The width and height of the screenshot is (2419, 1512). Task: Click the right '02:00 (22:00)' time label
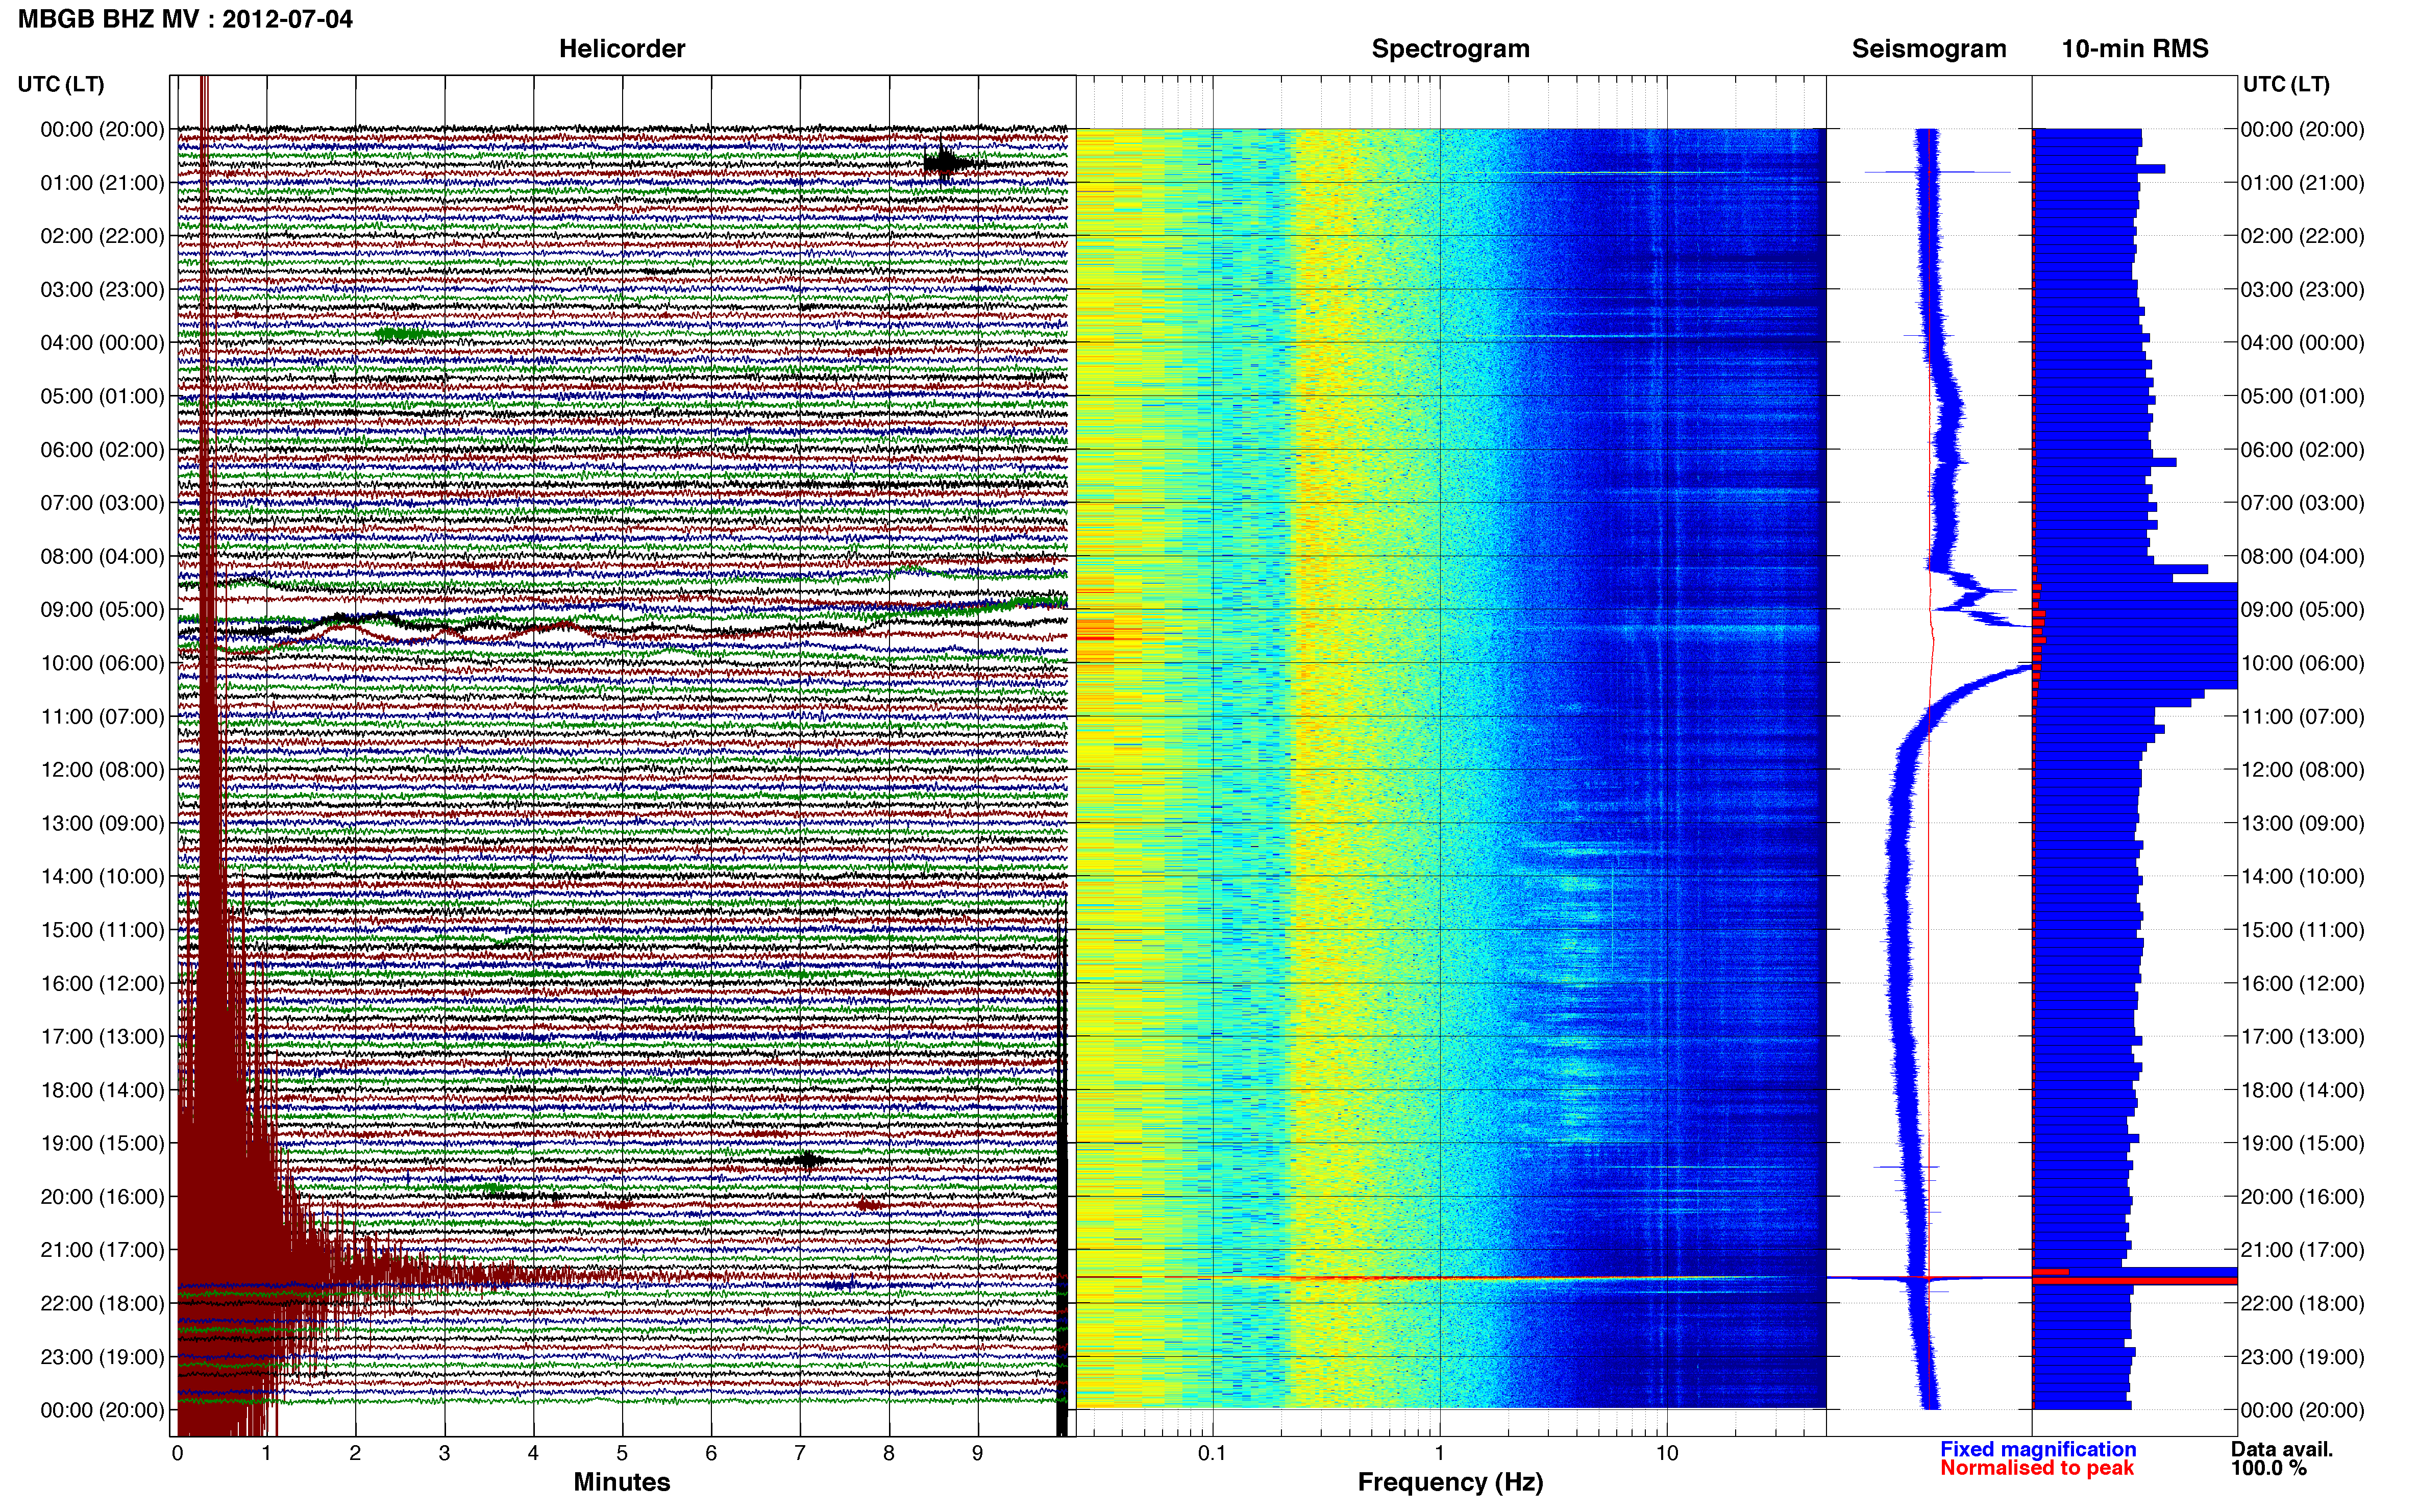(x=2302, y=236)
